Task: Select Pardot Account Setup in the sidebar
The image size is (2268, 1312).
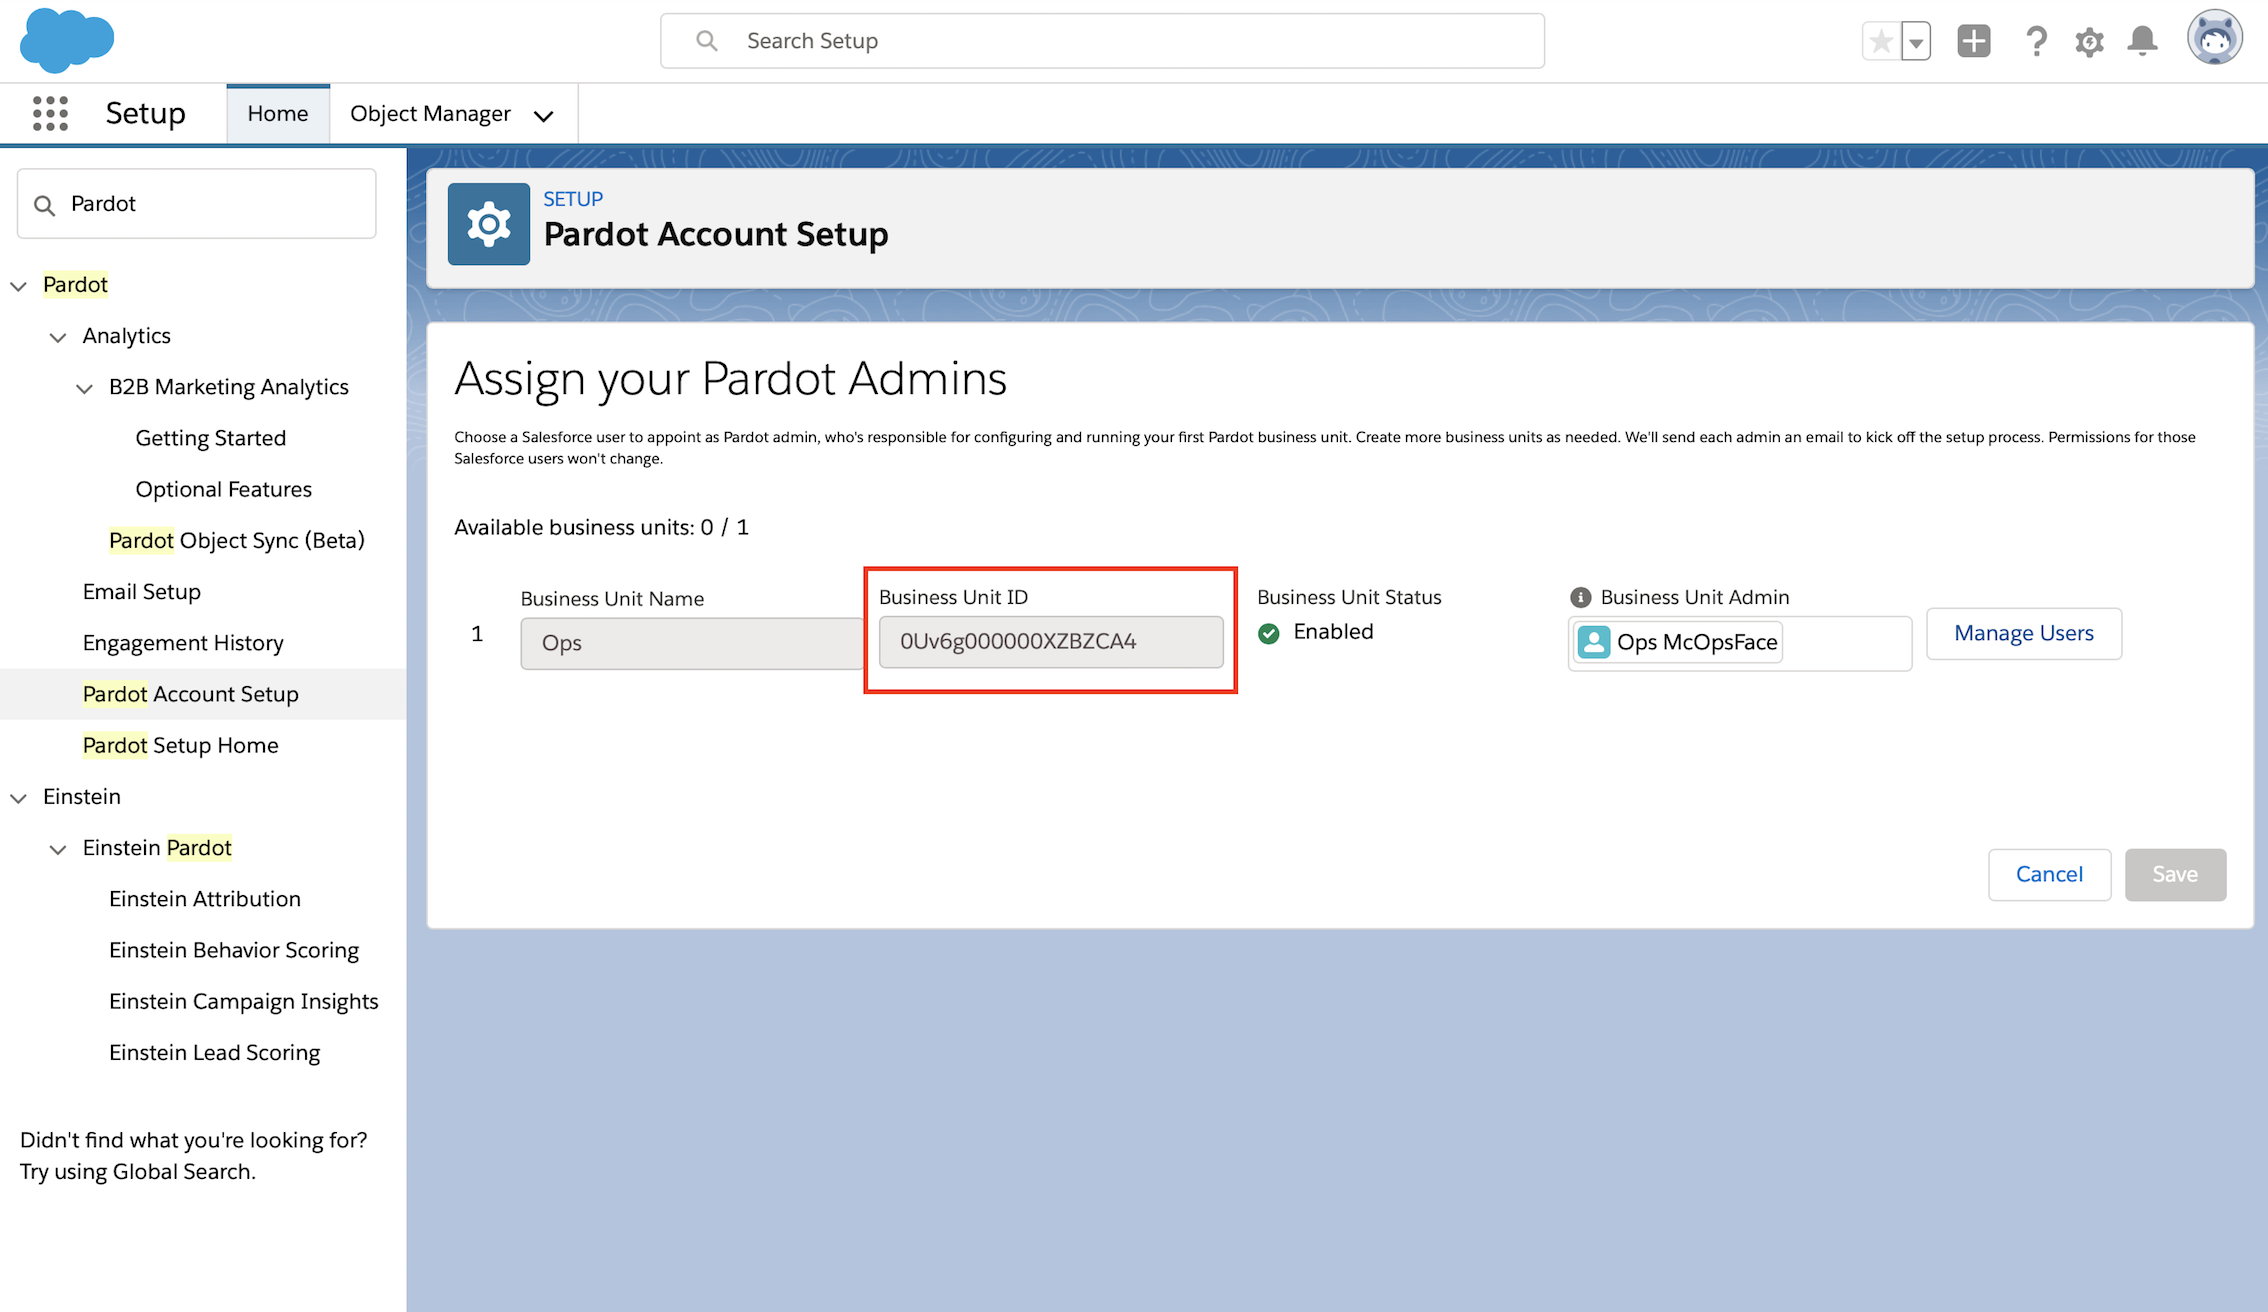Action: coord(191,694)
